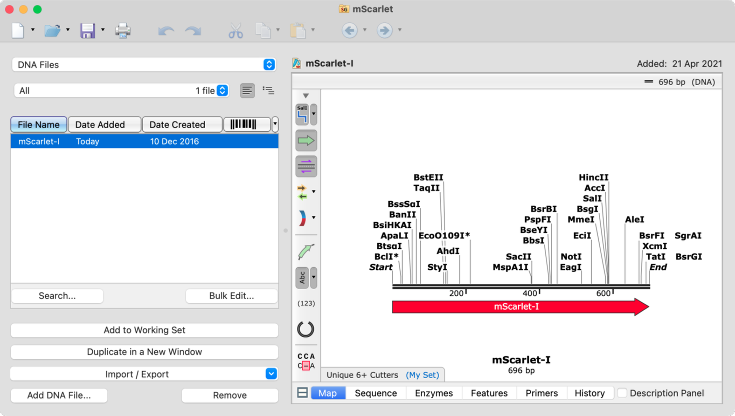Viewport: 735px width, 416px height.
Task: Click the Redo arrow icon
Action: (193, 31)
